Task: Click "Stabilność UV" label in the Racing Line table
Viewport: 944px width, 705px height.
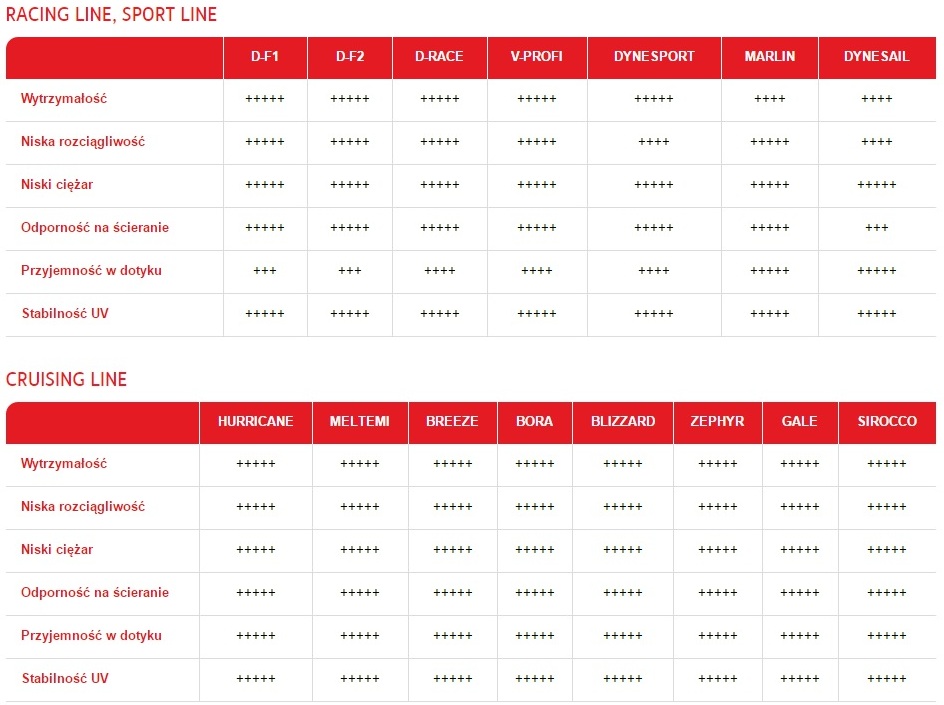Action: click(x=65, y=313)
